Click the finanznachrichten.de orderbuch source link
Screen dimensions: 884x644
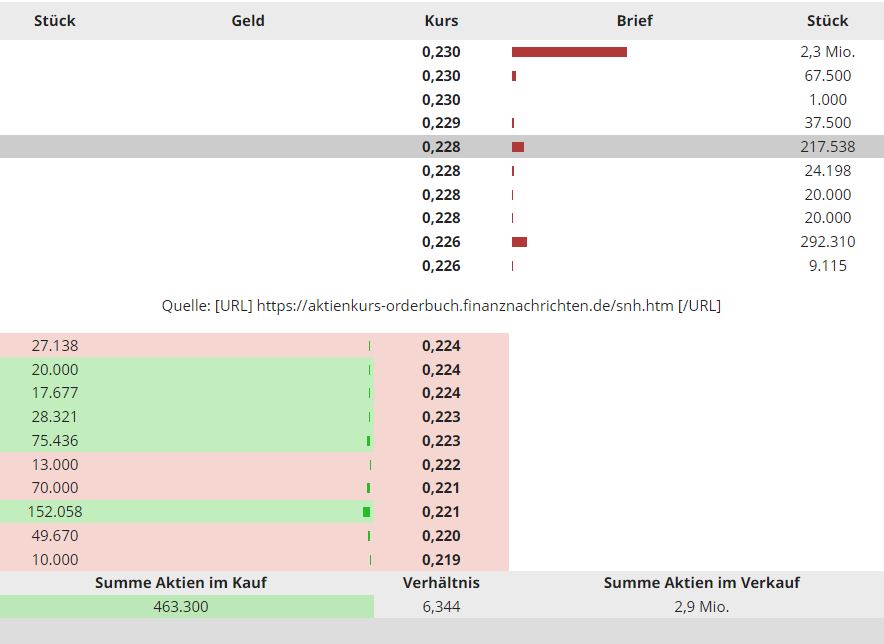click(x=465, y=306)
